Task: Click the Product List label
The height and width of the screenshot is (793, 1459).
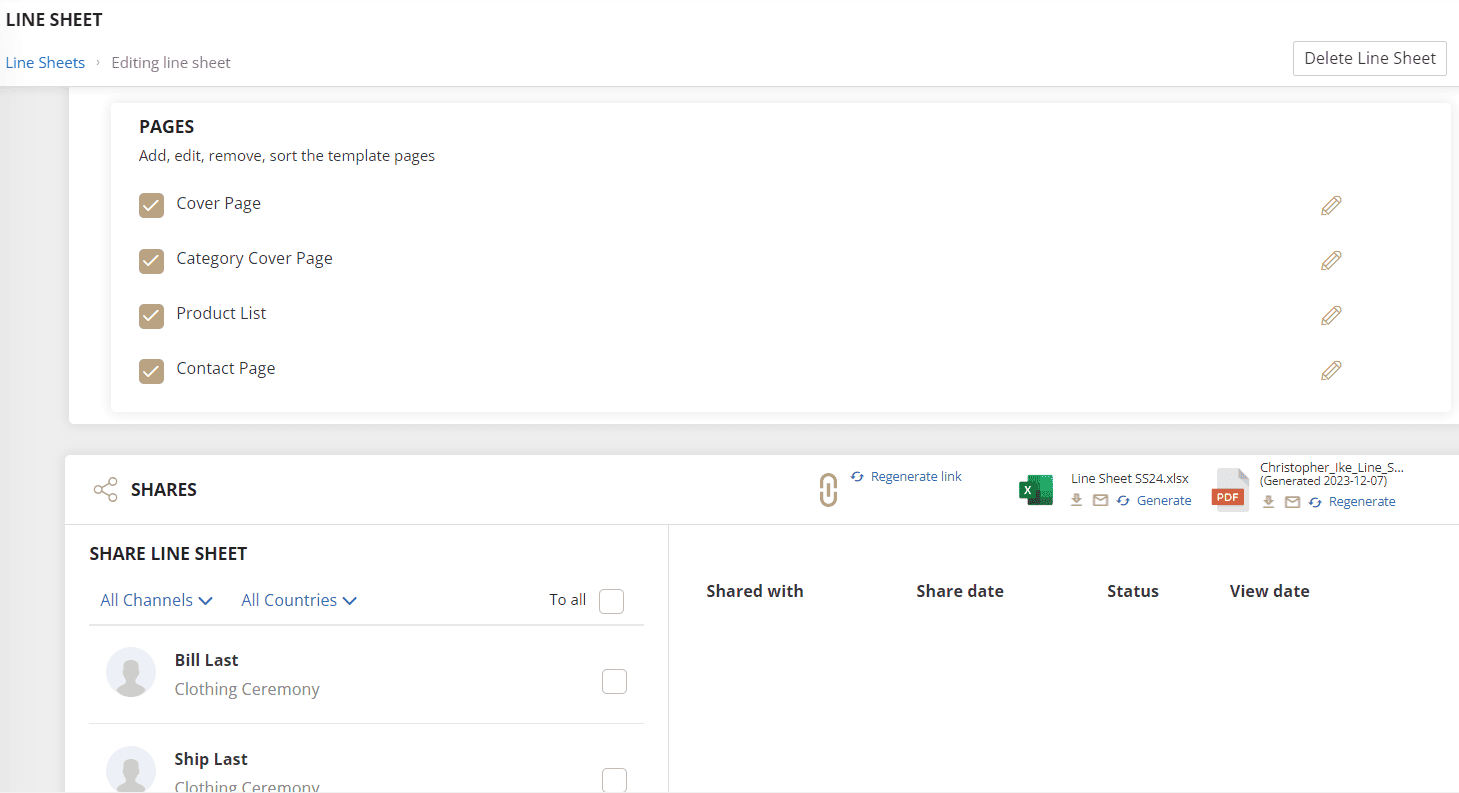Action: point(221,313)
